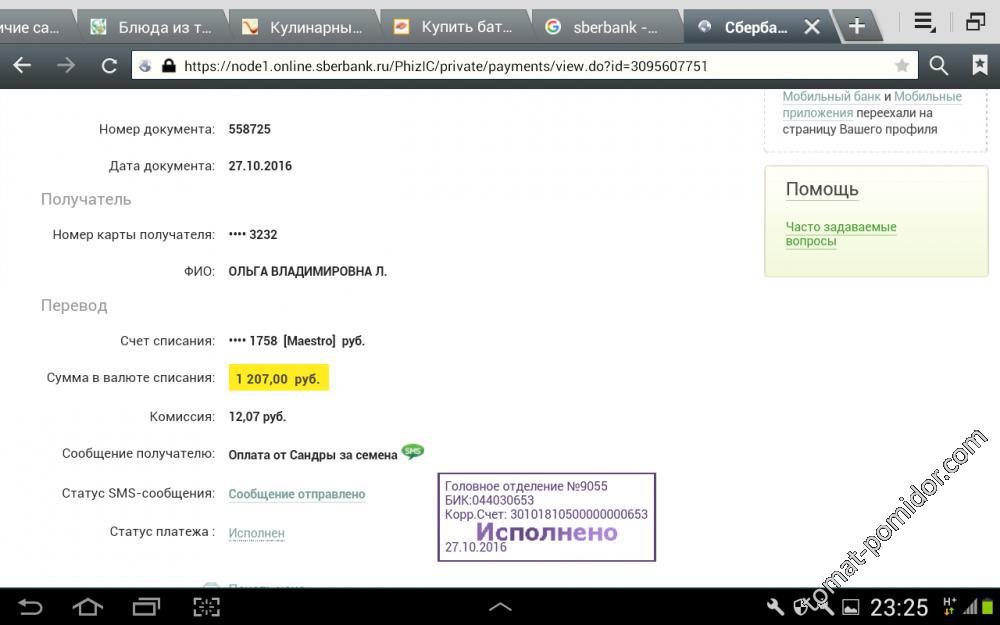Image resolution: width=1000 pixels, height=625 pixels.
Task: Click the Помощь panel heading
Action: coord(822,189)
